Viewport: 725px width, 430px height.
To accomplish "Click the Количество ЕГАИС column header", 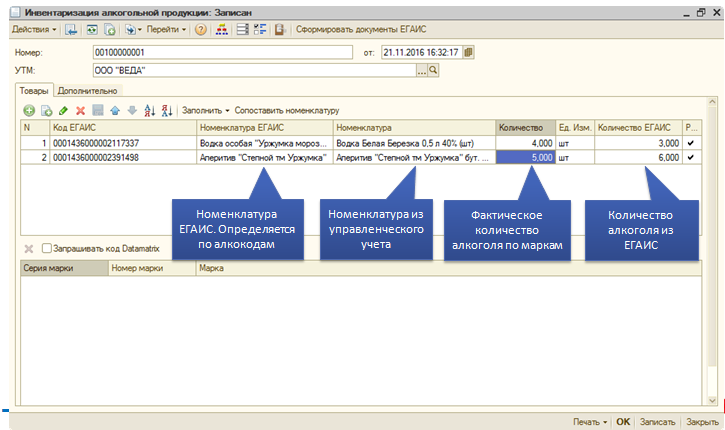I will point(639,128).
